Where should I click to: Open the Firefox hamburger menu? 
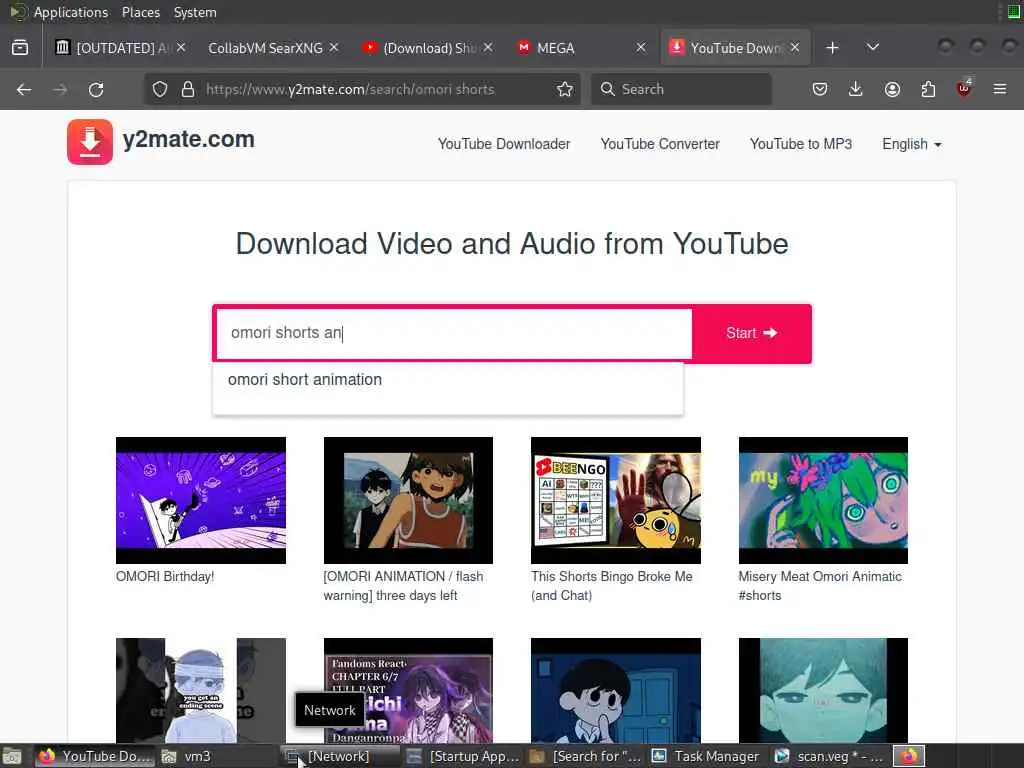(x=1000, y=89)
